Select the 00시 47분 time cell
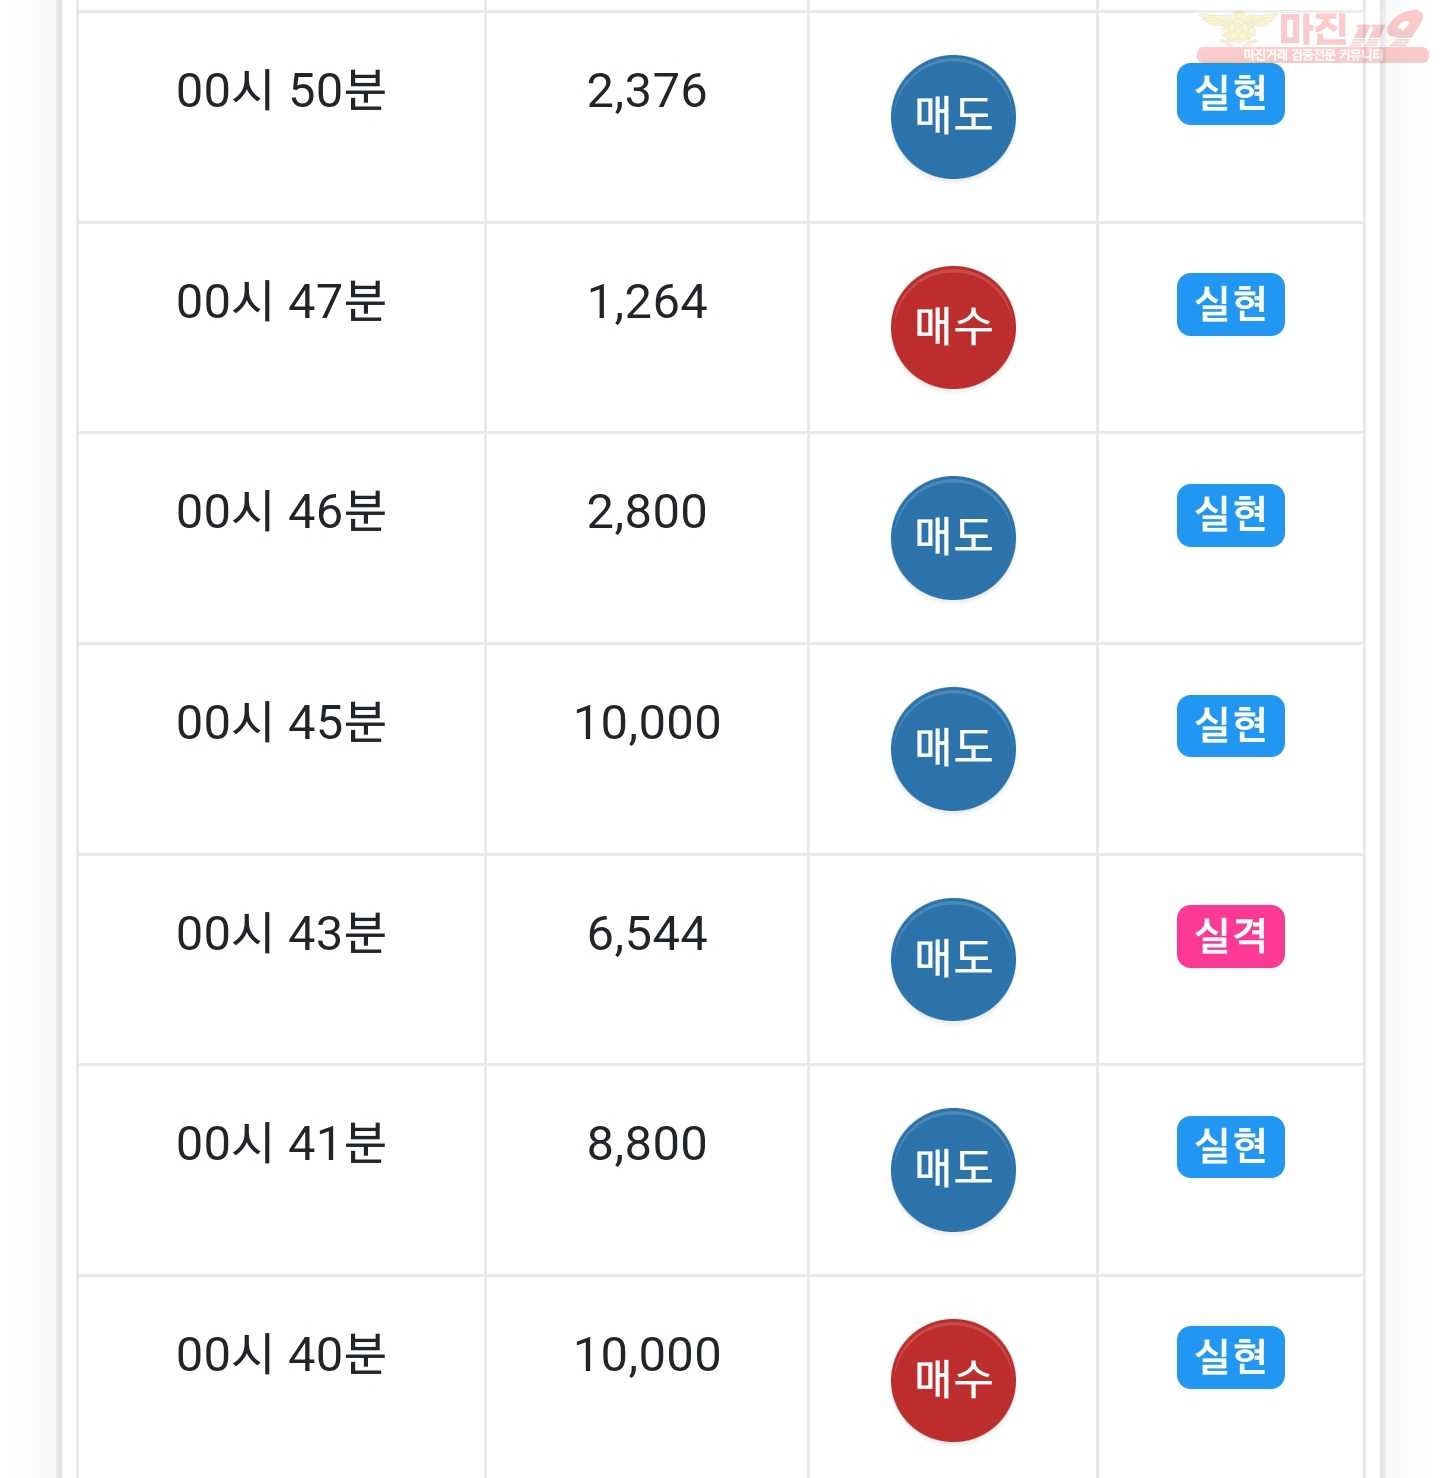The height and width of the screenshot is (1478, 1440). tap(281, 328)
